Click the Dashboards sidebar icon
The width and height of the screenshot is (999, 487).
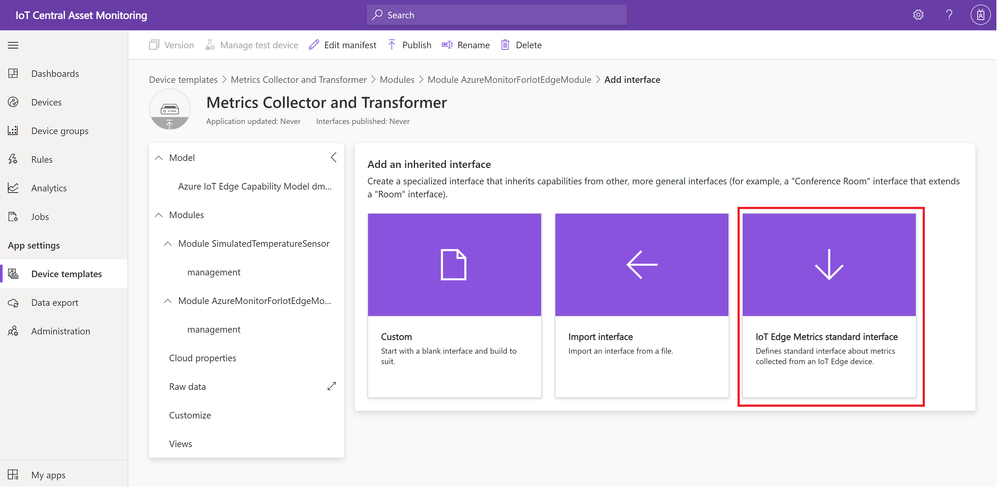point(13,73)
